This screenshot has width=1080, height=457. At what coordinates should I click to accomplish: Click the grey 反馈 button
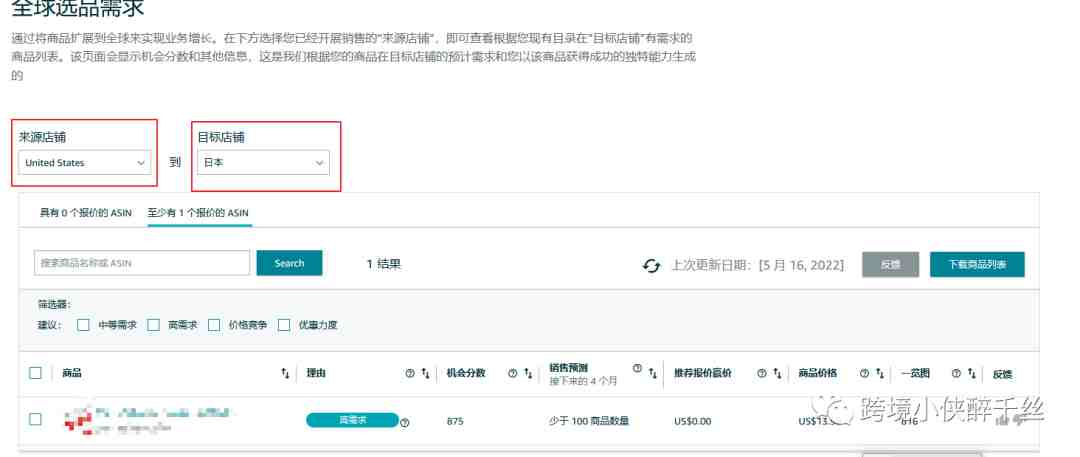click(x=891, y=265)
